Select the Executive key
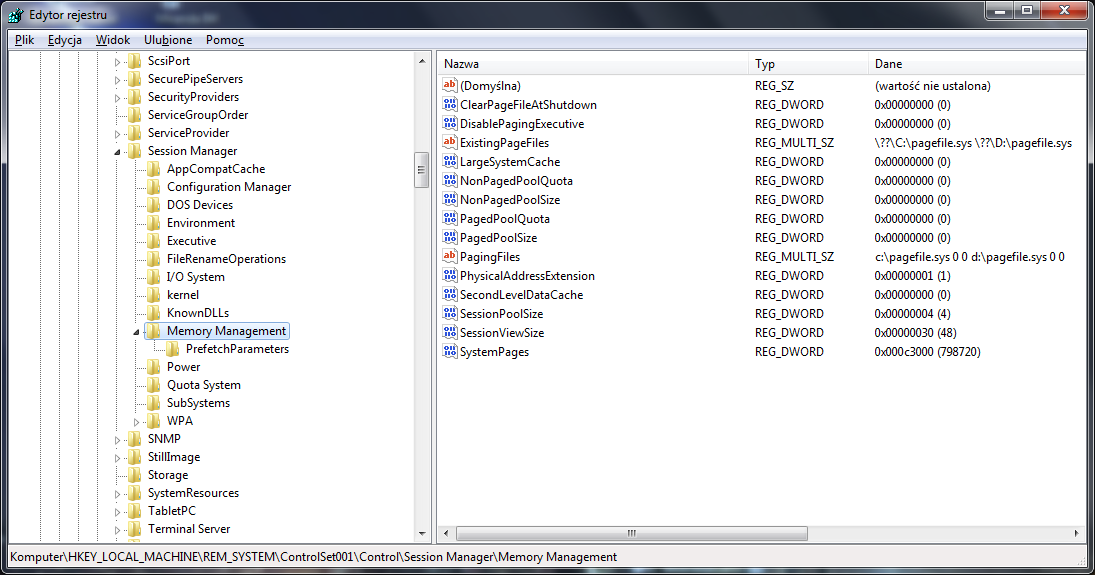This screenshot has height=575, width=1095. pyautogui.click(x=191, y=240)
